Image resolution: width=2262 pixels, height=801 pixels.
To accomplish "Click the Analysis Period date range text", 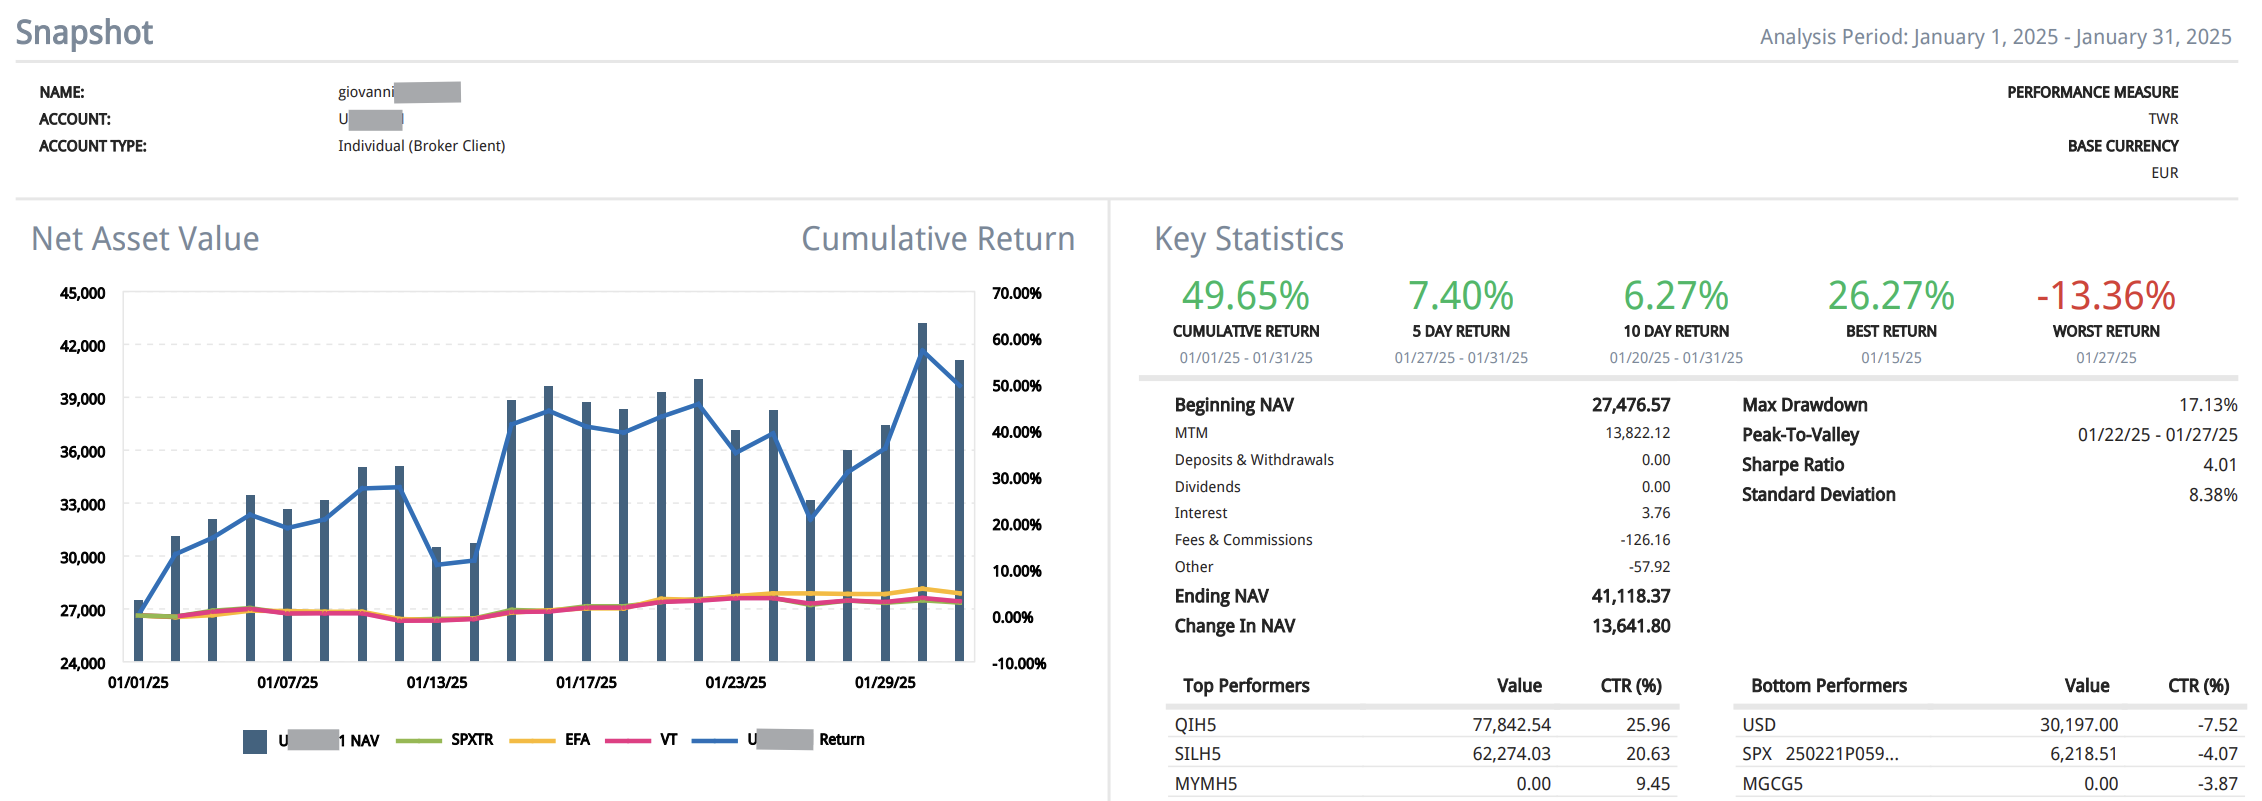I will (1995, 37).
